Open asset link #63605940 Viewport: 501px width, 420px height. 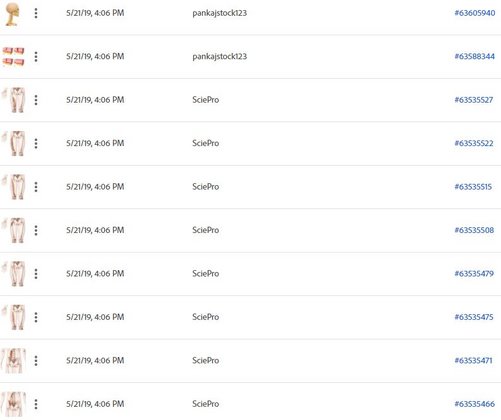tap(475, 13)
